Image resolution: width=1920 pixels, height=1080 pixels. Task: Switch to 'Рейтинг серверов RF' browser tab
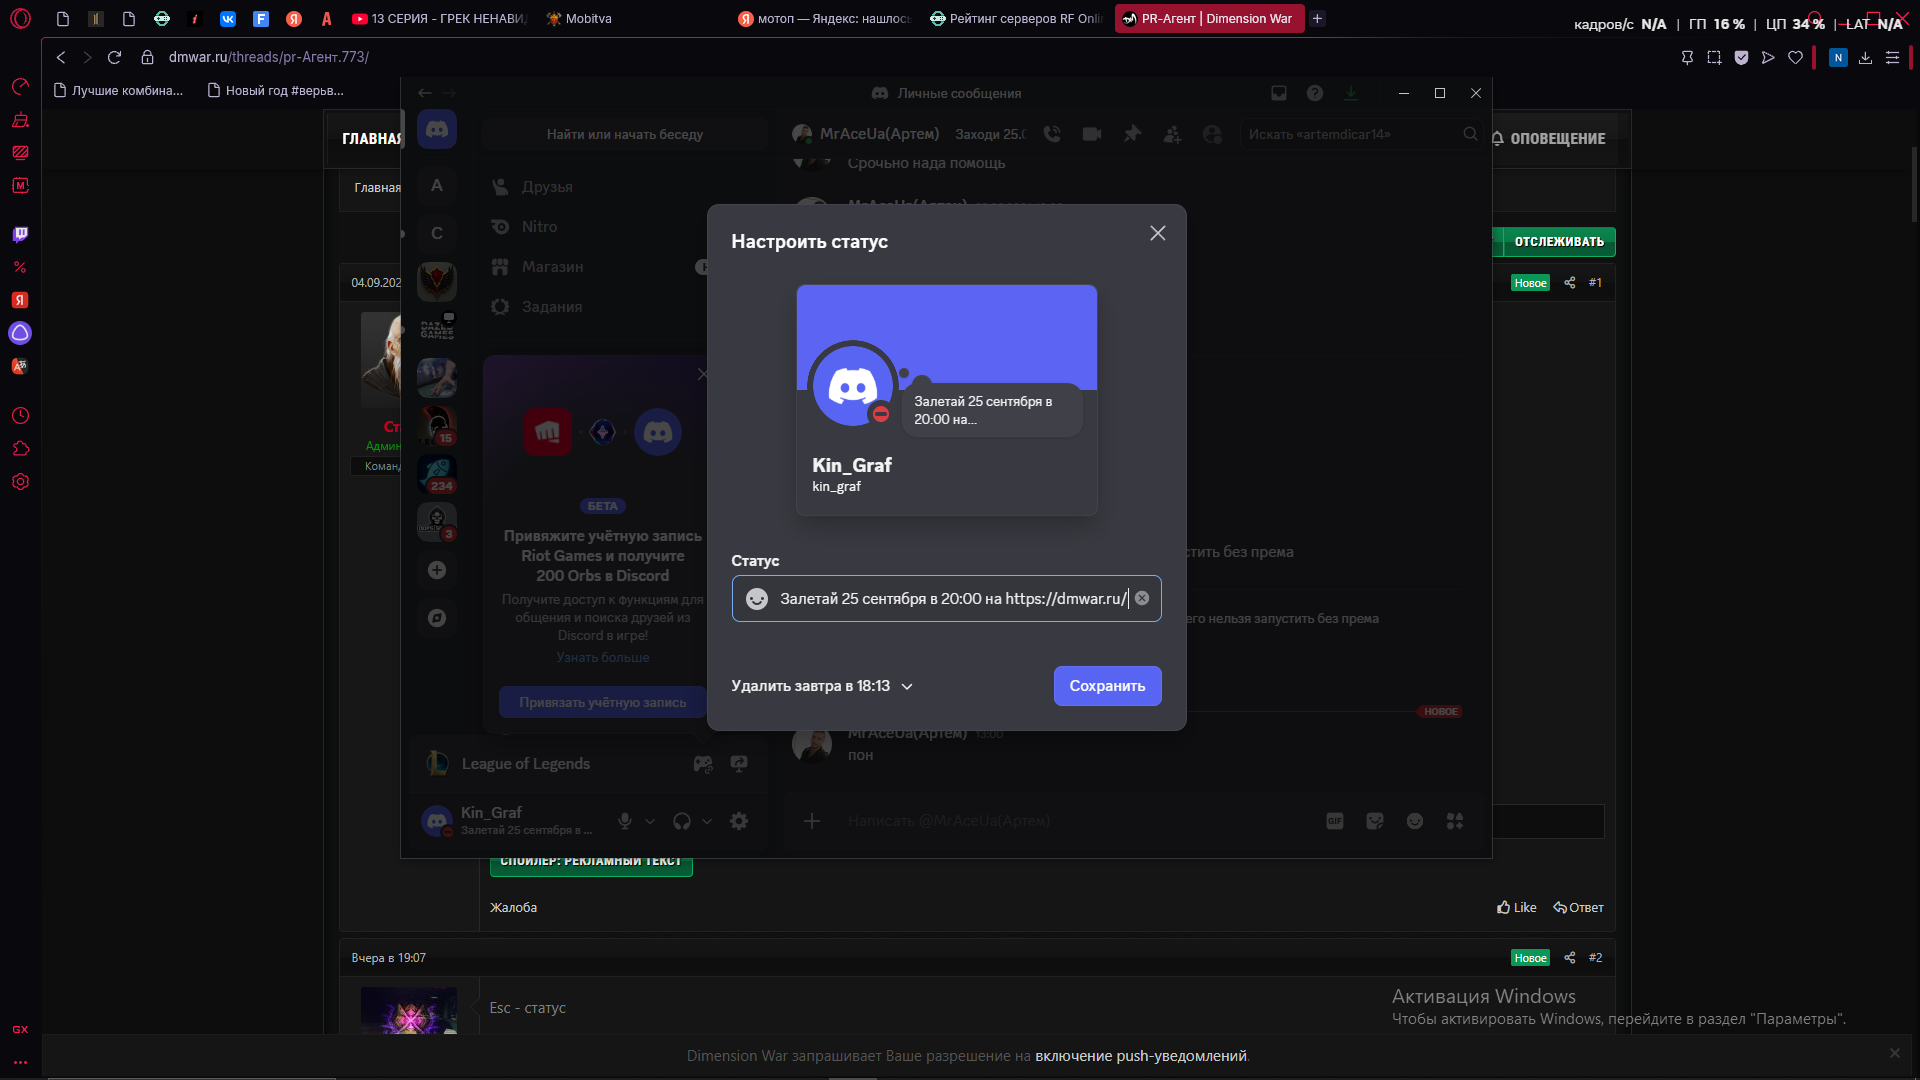[x=1016, y=18]
